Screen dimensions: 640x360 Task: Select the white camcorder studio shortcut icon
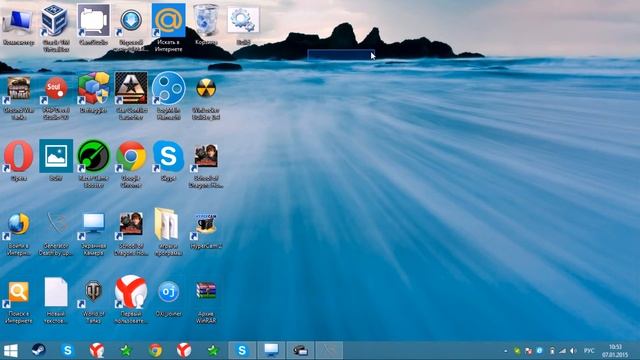coord(93,20)
